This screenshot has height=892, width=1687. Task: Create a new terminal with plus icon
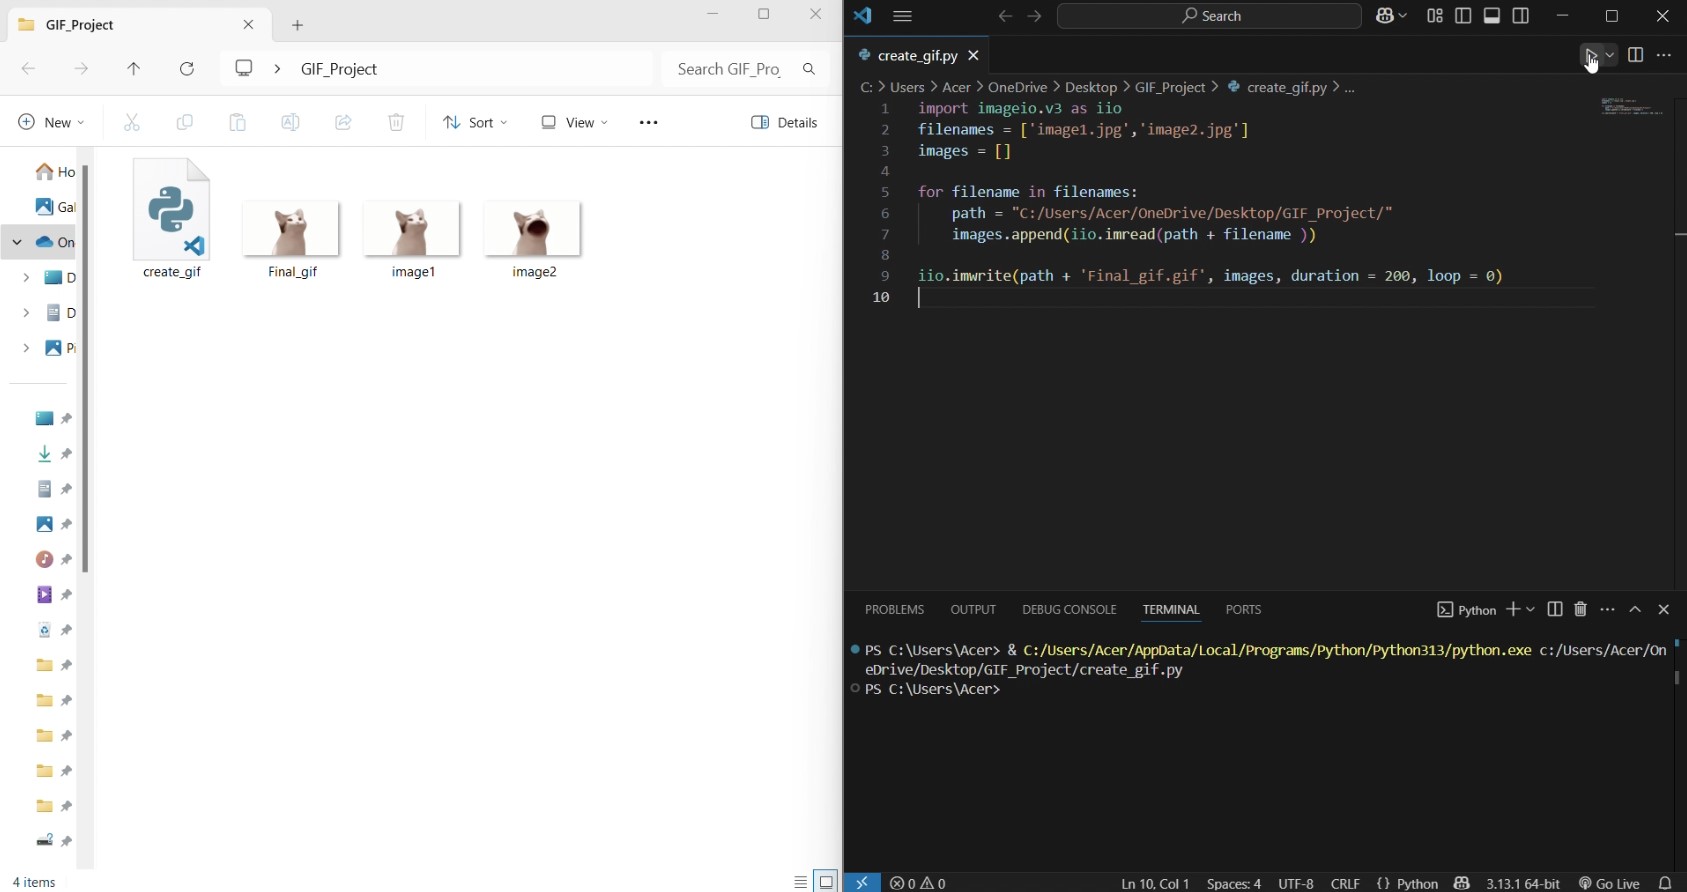click(x=1513, y=609)
